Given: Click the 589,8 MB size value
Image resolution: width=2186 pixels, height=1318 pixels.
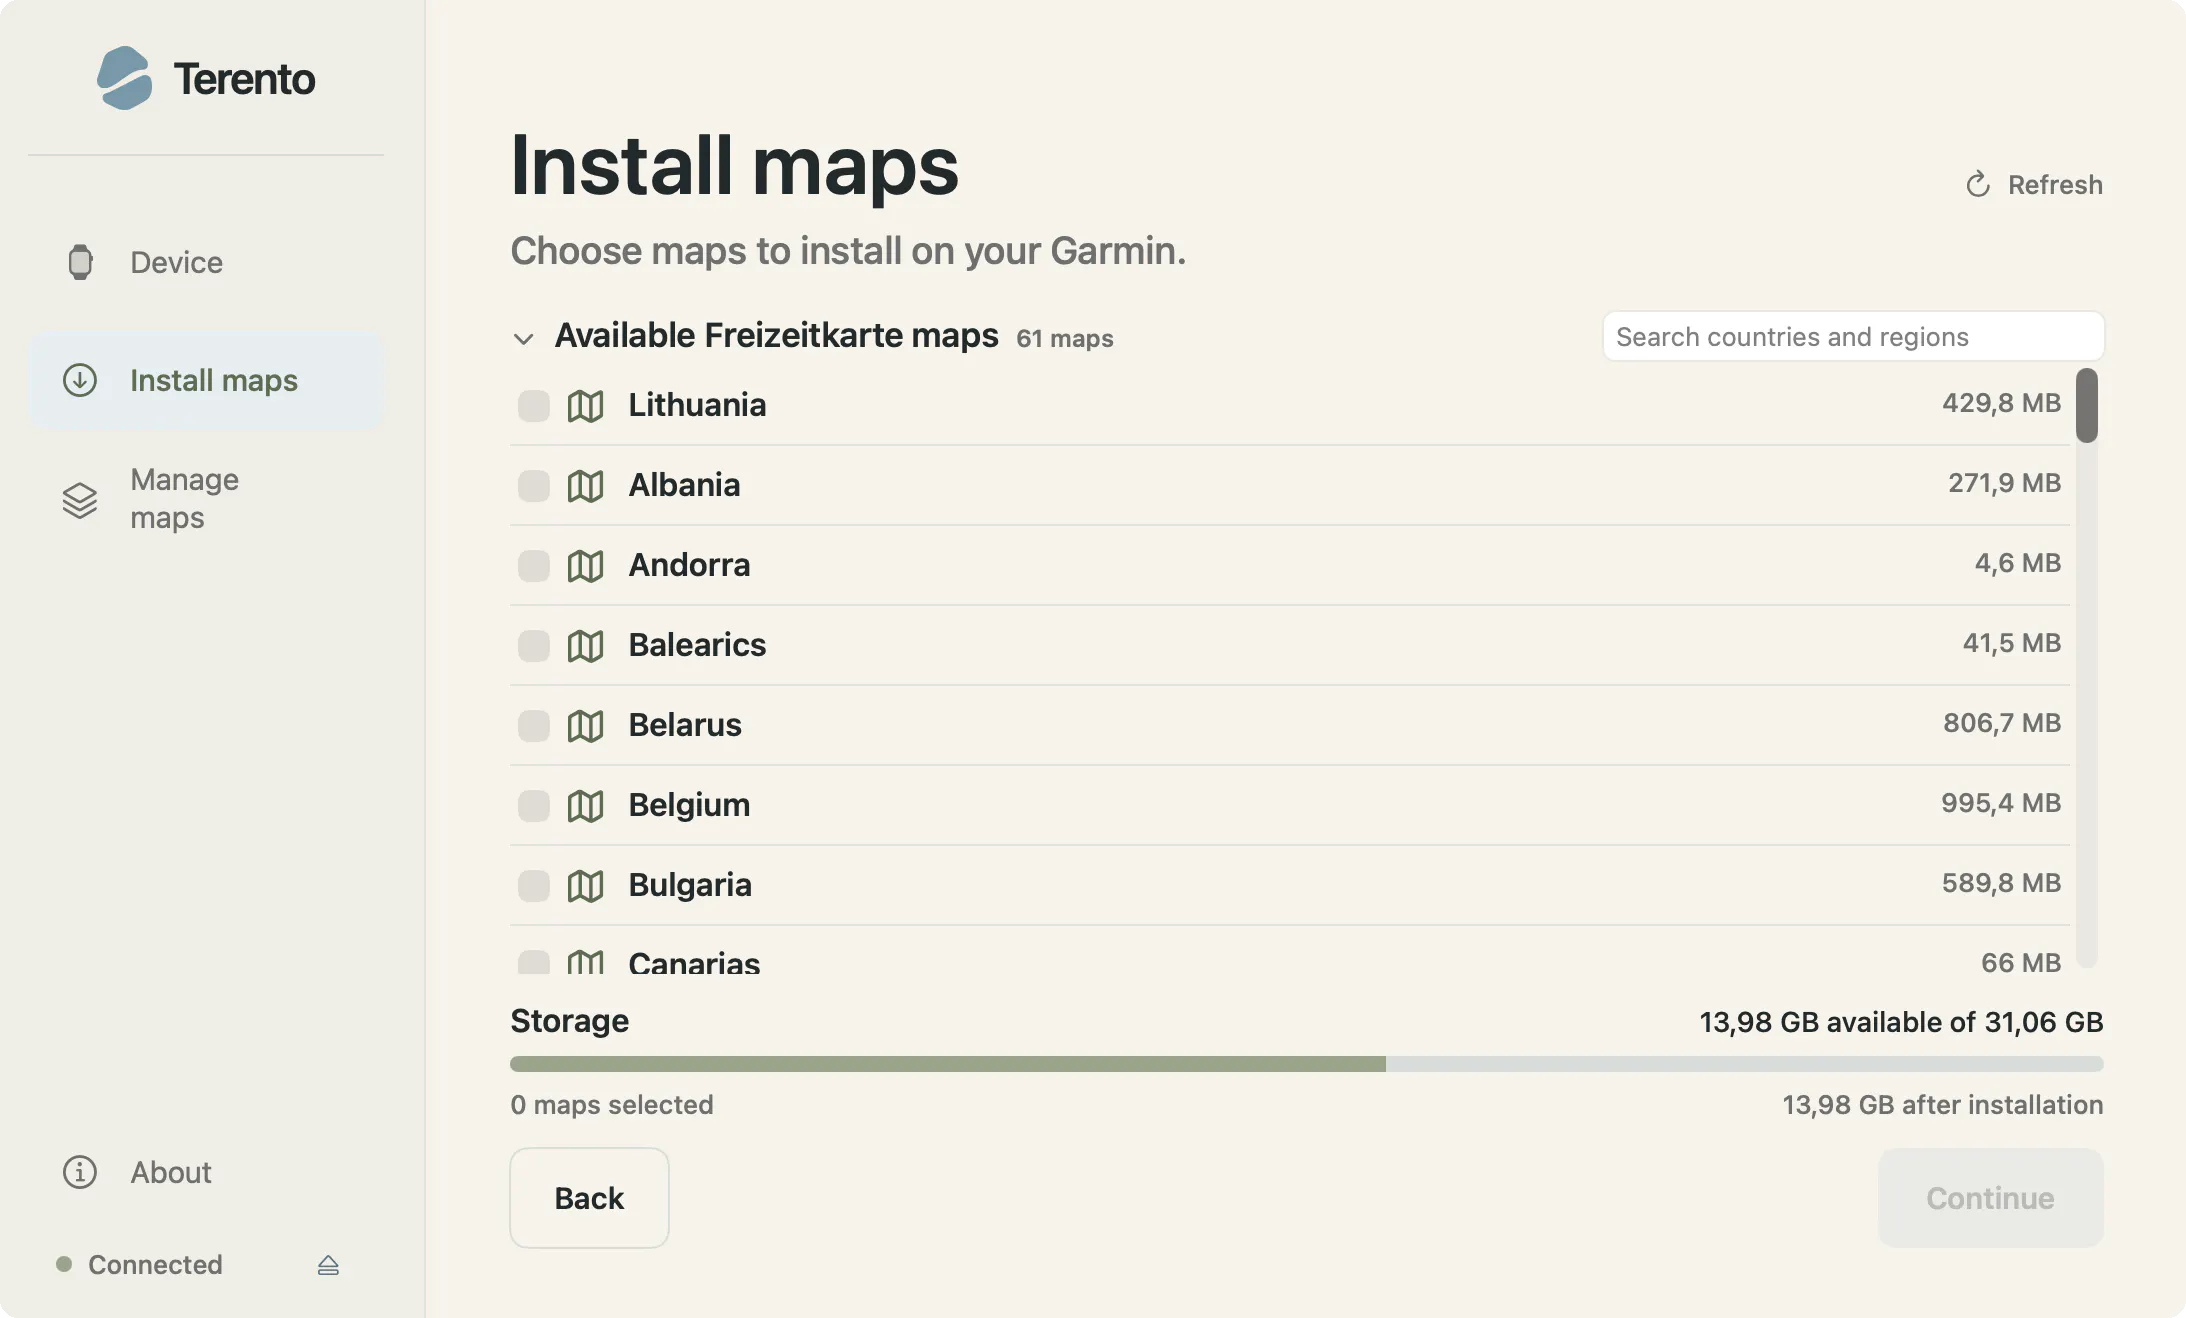Looking at the screenshot, I should click(2001, 883).
